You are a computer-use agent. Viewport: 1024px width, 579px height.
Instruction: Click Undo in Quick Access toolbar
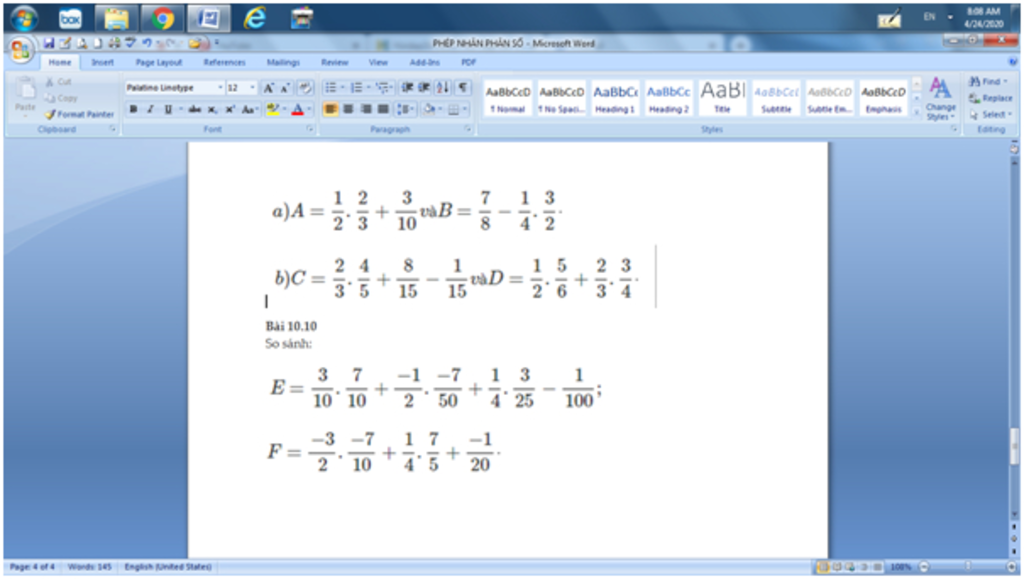[x=146, y=43]
